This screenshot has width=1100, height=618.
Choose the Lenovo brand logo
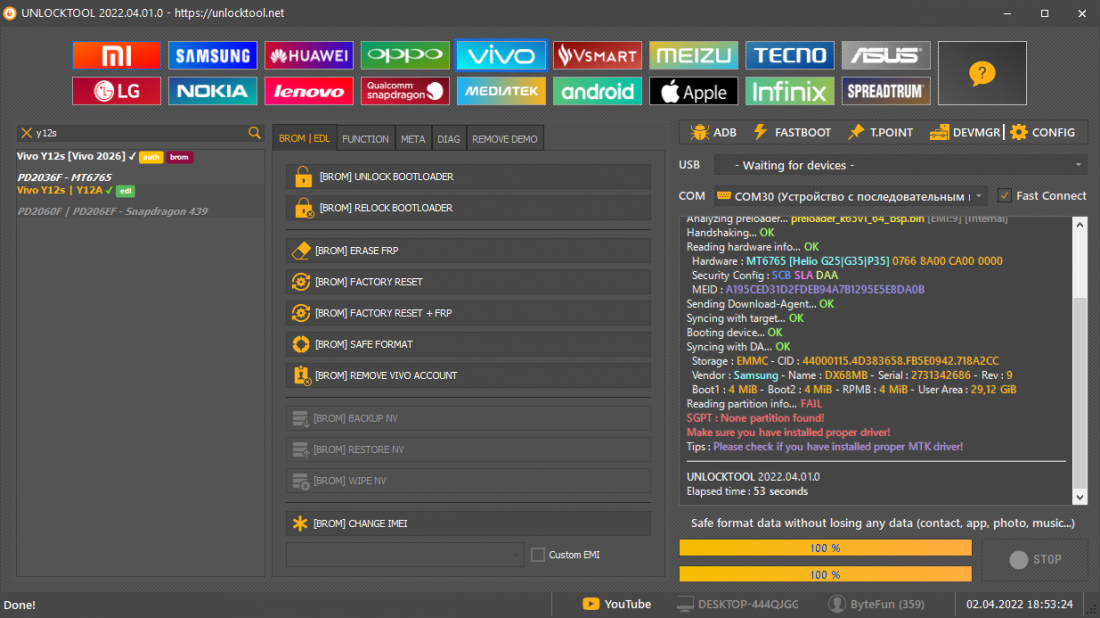click(309, 91)
